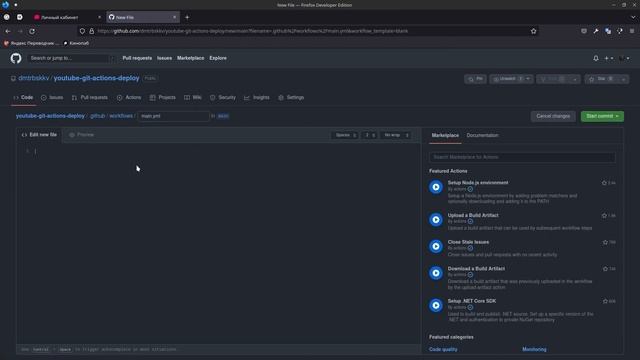Switch to the Issues repository tab
640x360 pixels.
pyautogui.click(x=52, y=98)
